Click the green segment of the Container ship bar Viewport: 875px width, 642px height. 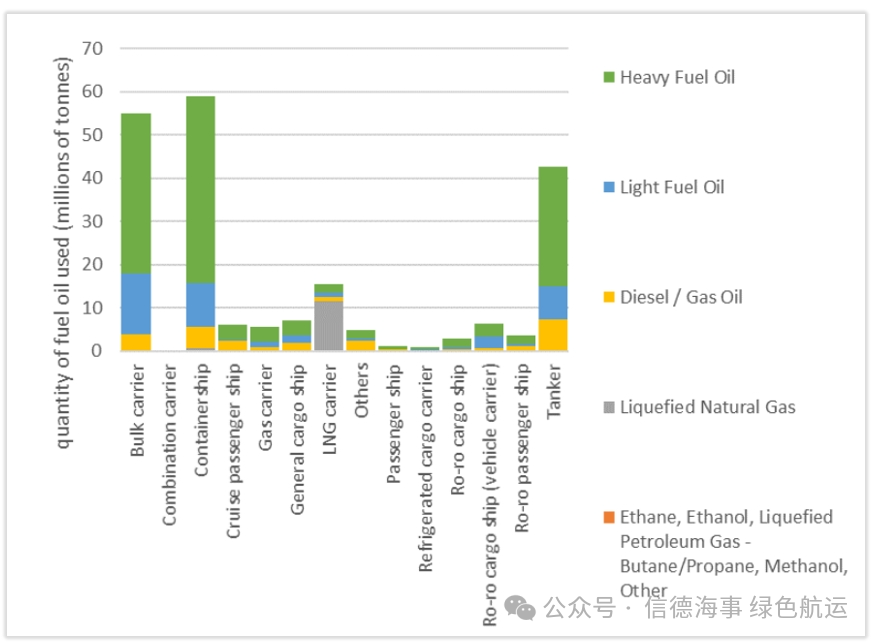pyautogui.click(x=202, y=189)
